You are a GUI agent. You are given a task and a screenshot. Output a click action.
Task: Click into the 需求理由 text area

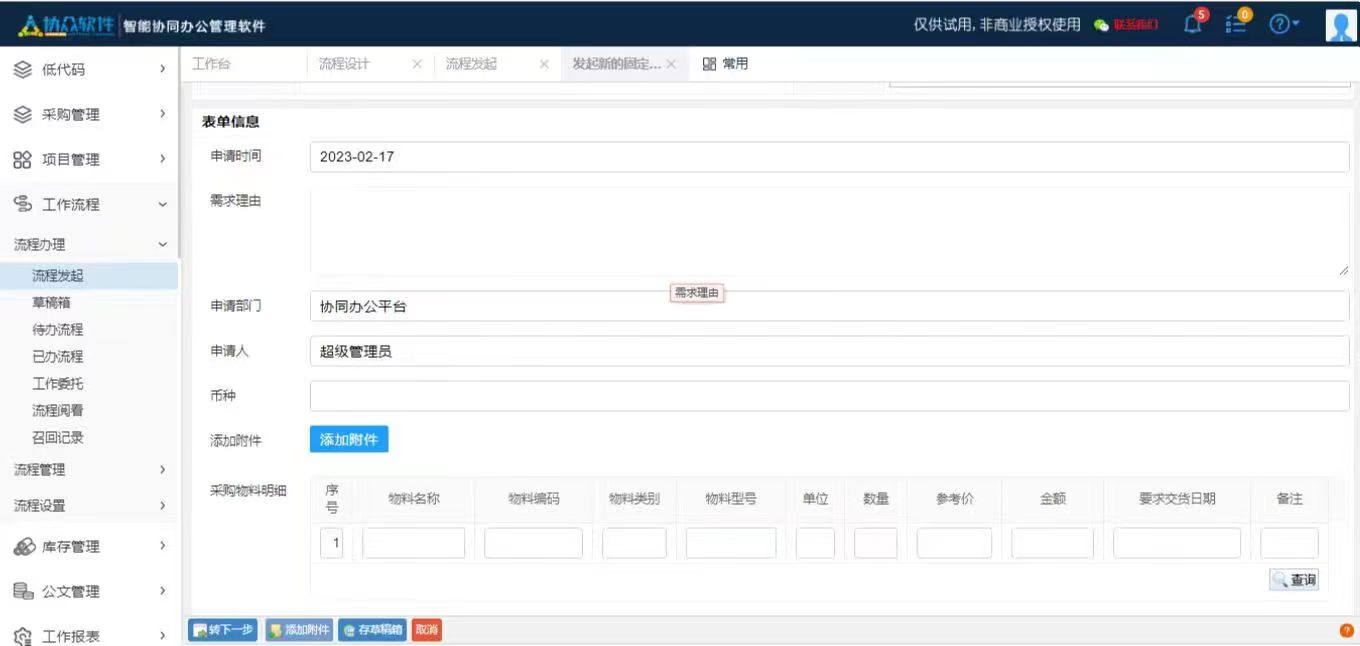click(x=828, y=231)
